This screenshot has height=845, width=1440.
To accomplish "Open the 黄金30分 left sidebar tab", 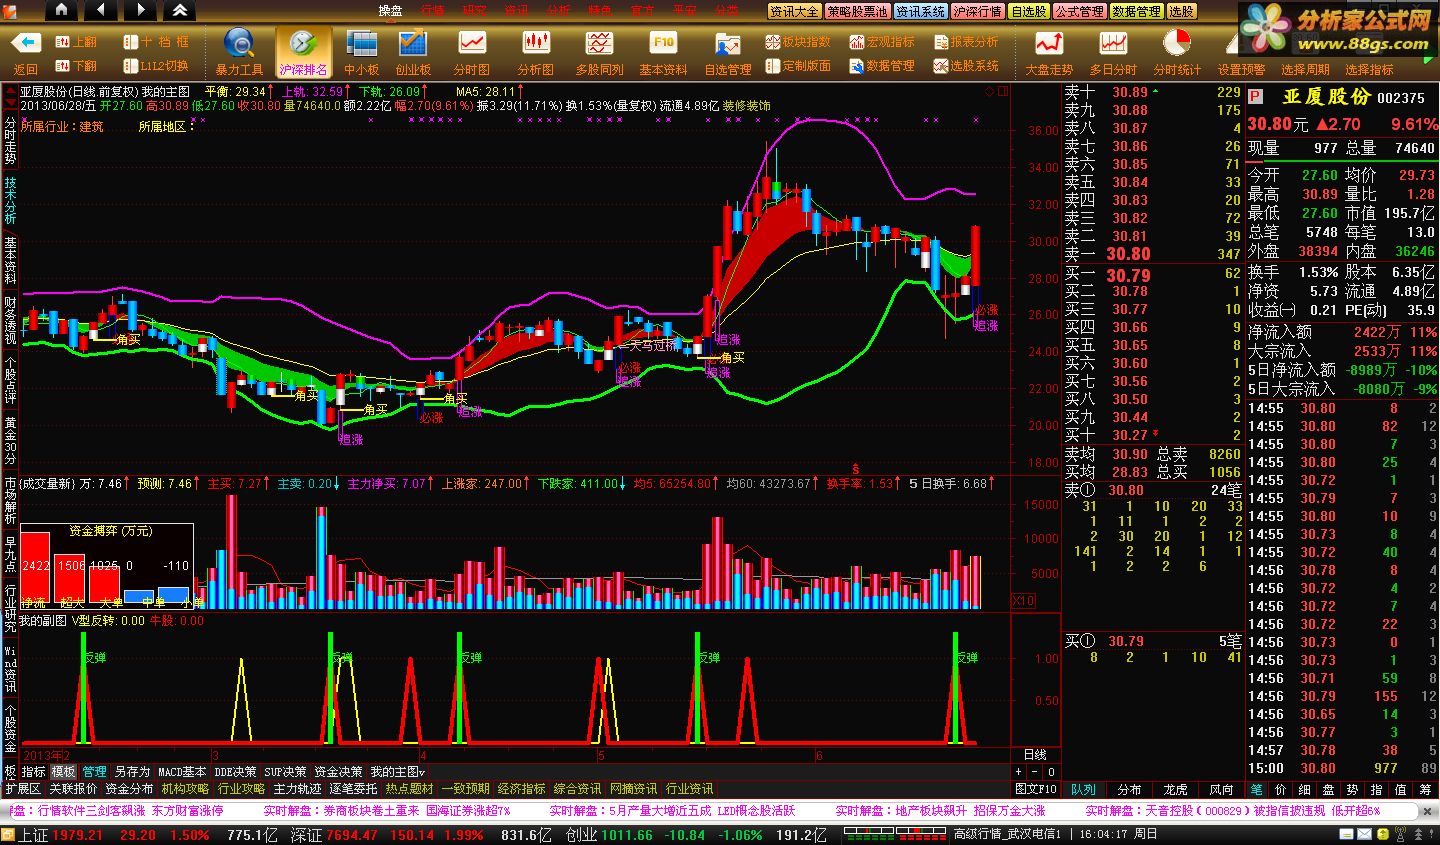I will point(9,441).
